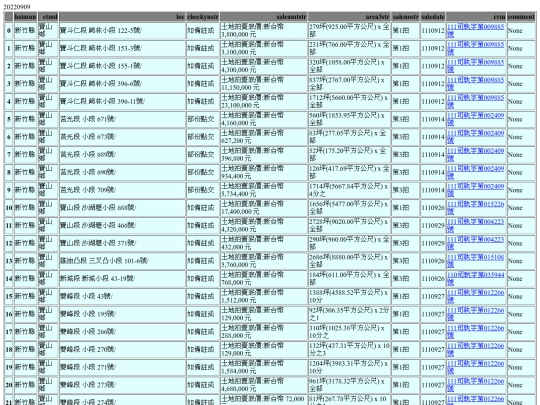Image resolution: width=540 pixels, height=405 pixels.
Task: Open the crm link in row 4
Action: [475, 101]
